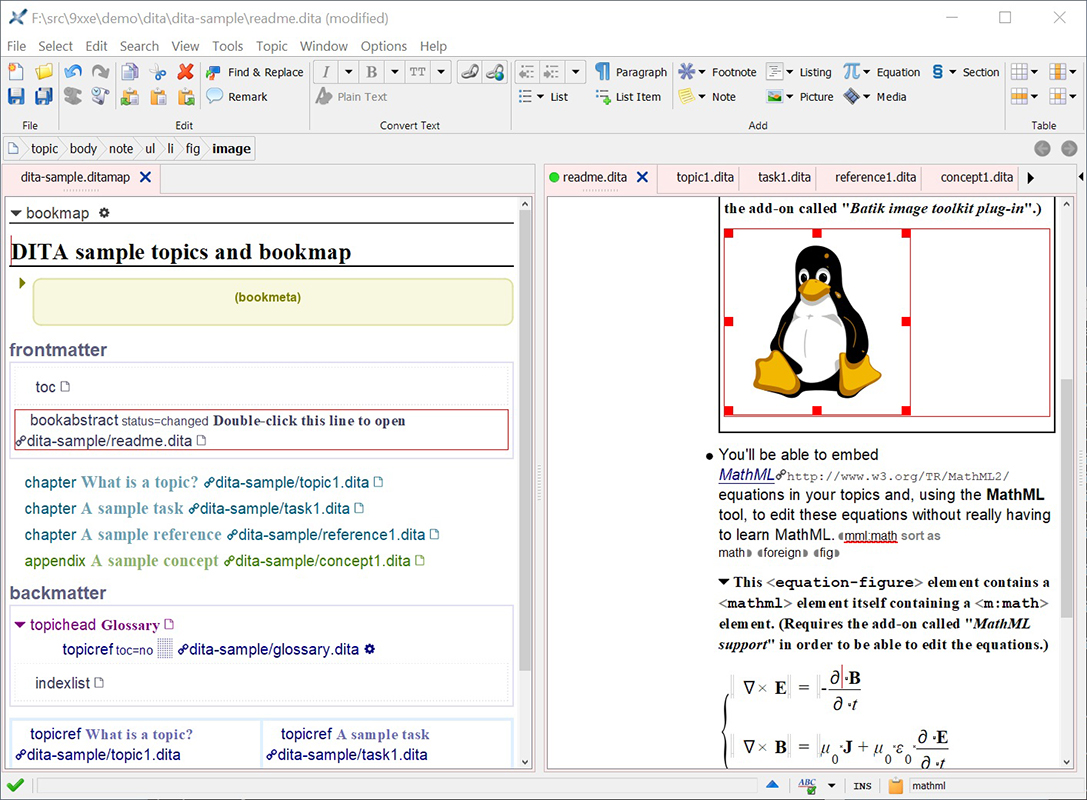Toggle italic text formatting
Image resolution: width=1087 pixels, height=800 pixels.
point(326,72)
